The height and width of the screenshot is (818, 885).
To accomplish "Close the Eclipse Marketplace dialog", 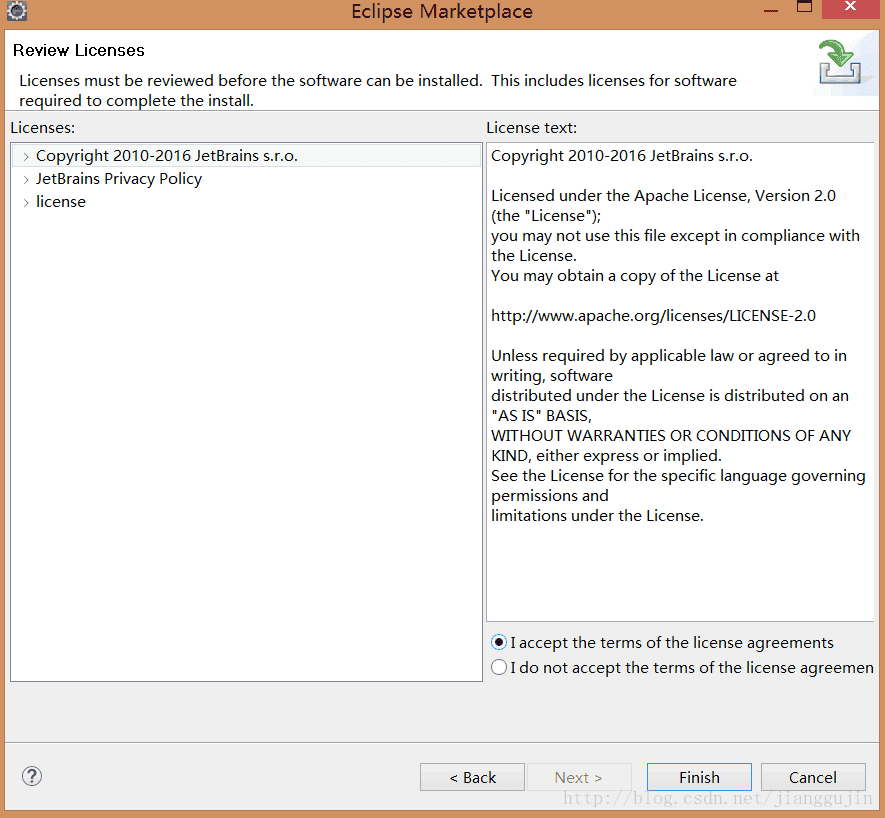I will point(851,7).
